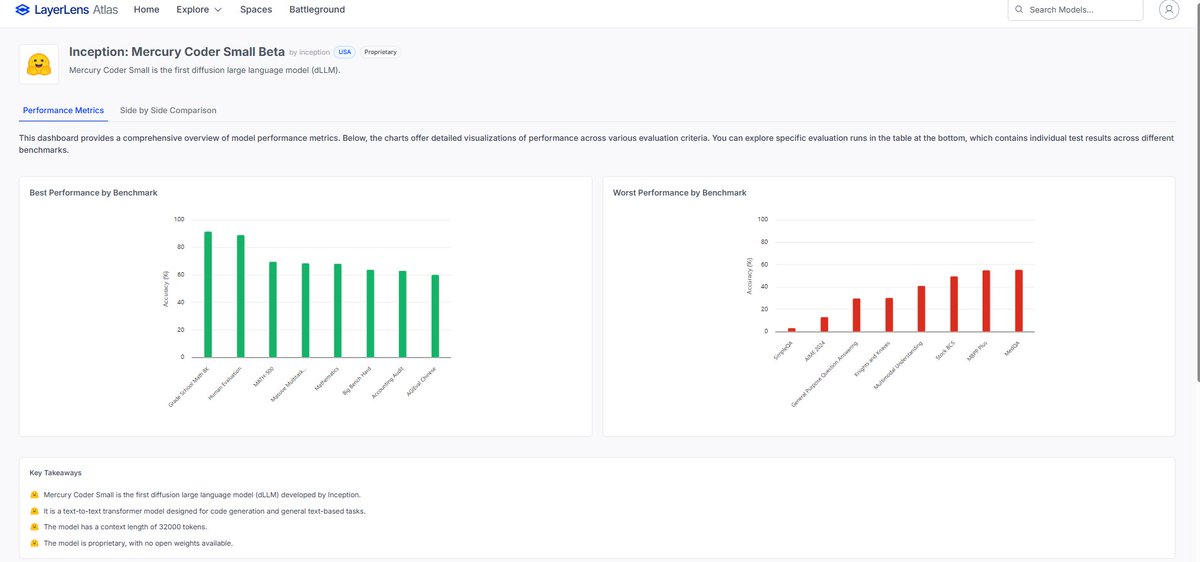This screenshot has width=1200, height=562.
Task: Click the MATH 500 green bar
Action: point(273,310)
